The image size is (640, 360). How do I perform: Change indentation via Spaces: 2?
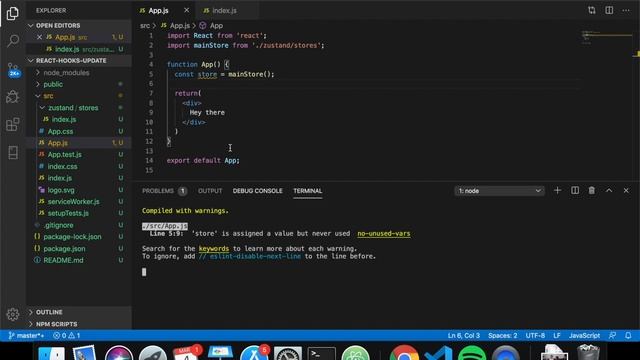[x=502, y=336]
